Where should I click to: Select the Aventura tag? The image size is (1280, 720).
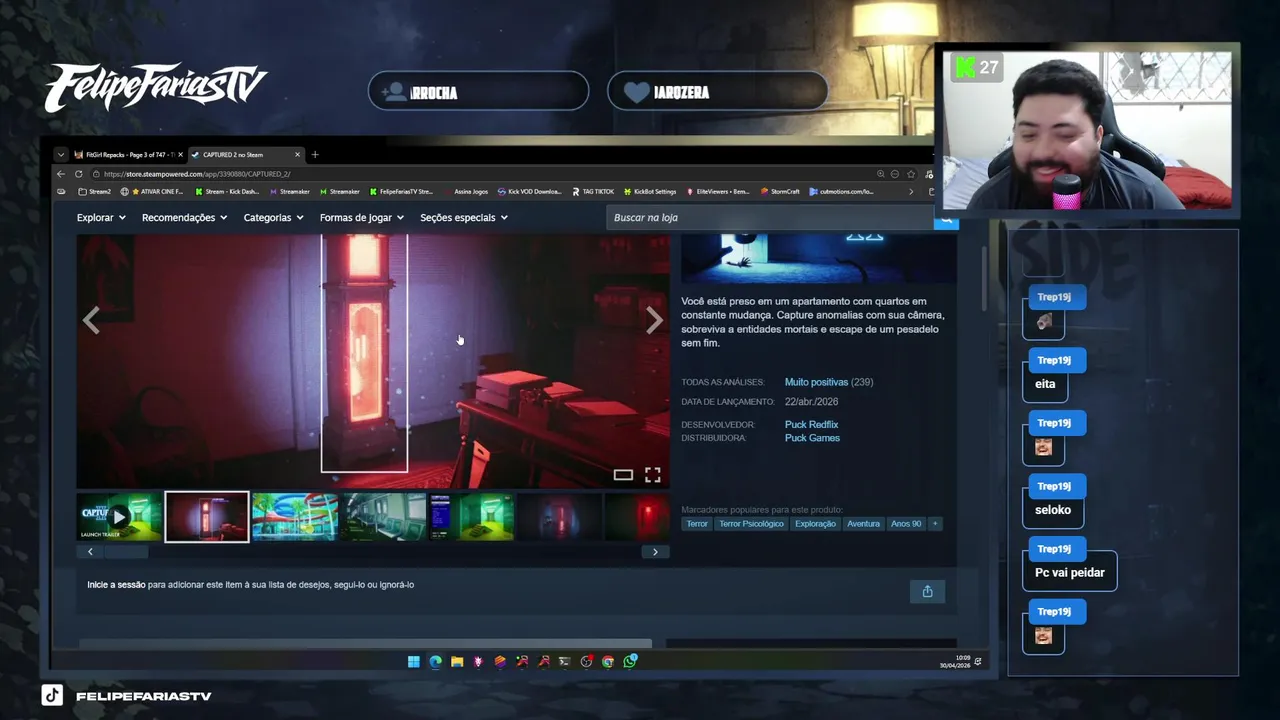pyautogui.click(x=863, y=524)
